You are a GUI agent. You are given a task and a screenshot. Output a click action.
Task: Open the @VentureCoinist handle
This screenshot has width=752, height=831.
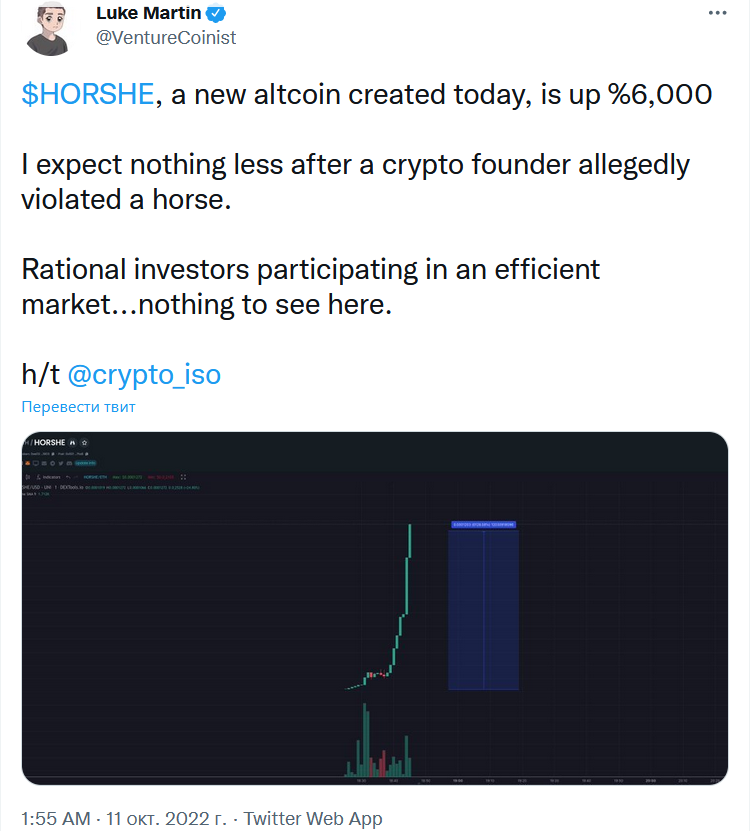point(166,38)
